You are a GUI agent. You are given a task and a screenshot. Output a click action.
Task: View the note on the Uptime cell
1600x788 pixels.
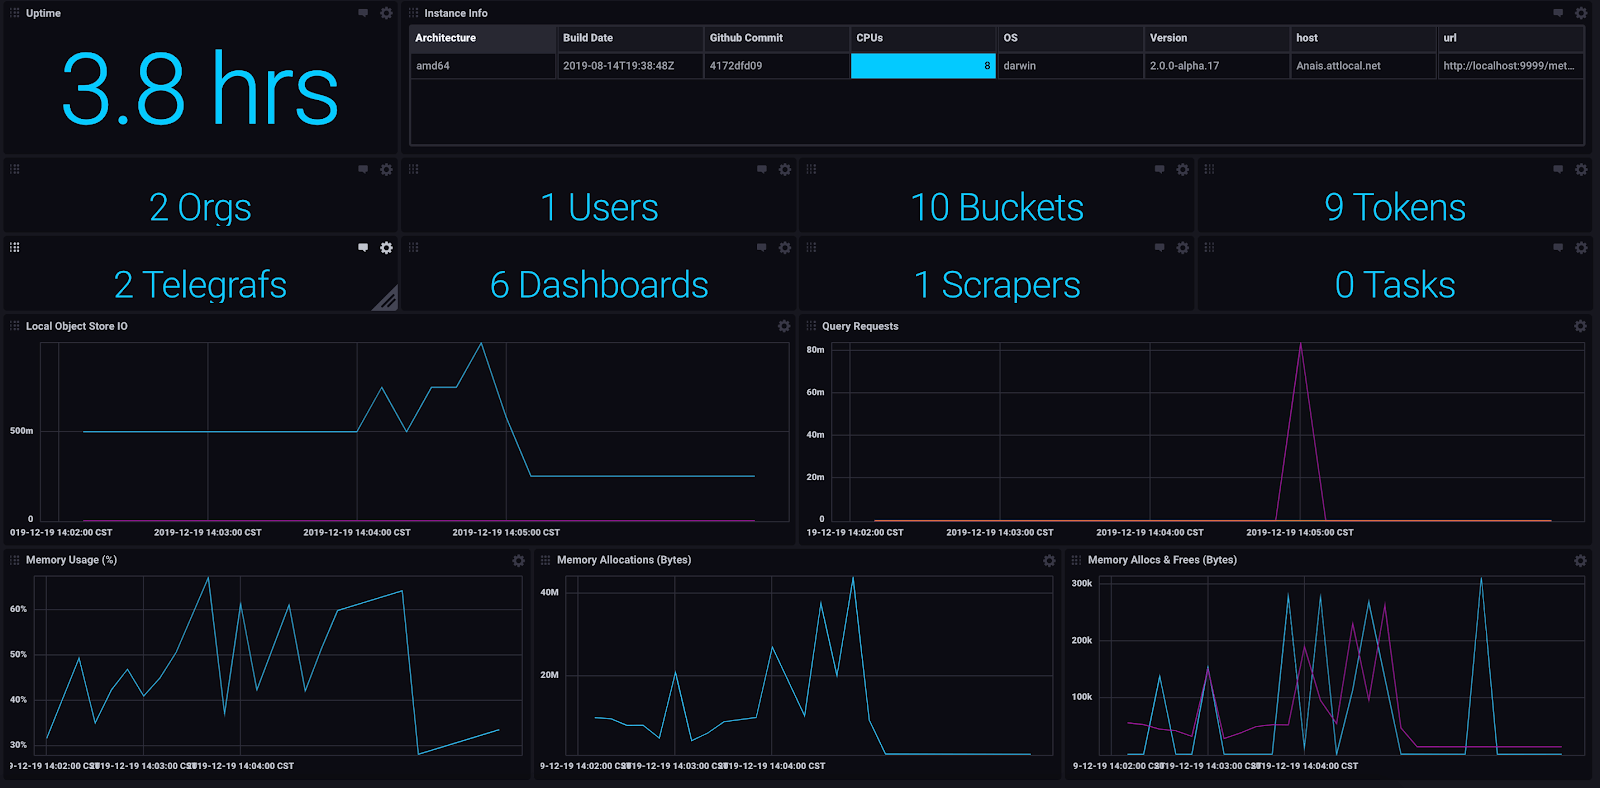coord(363,13)
